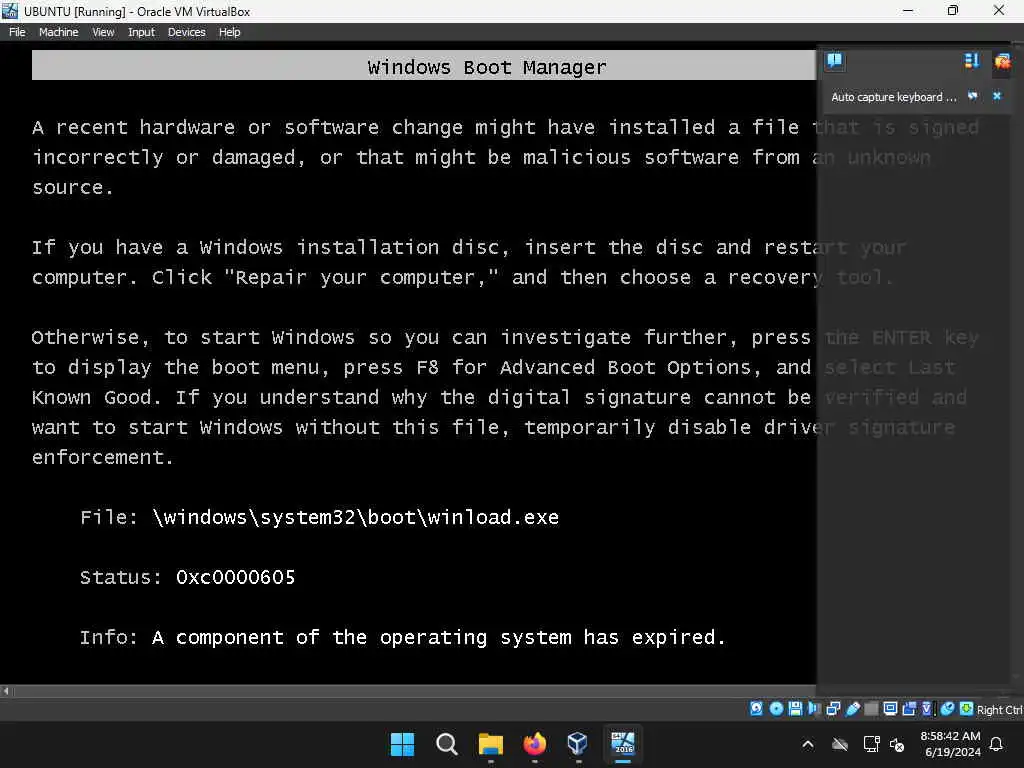
Task: Click the VirtualBox window title icon
Action: click(x=10, y=10)
